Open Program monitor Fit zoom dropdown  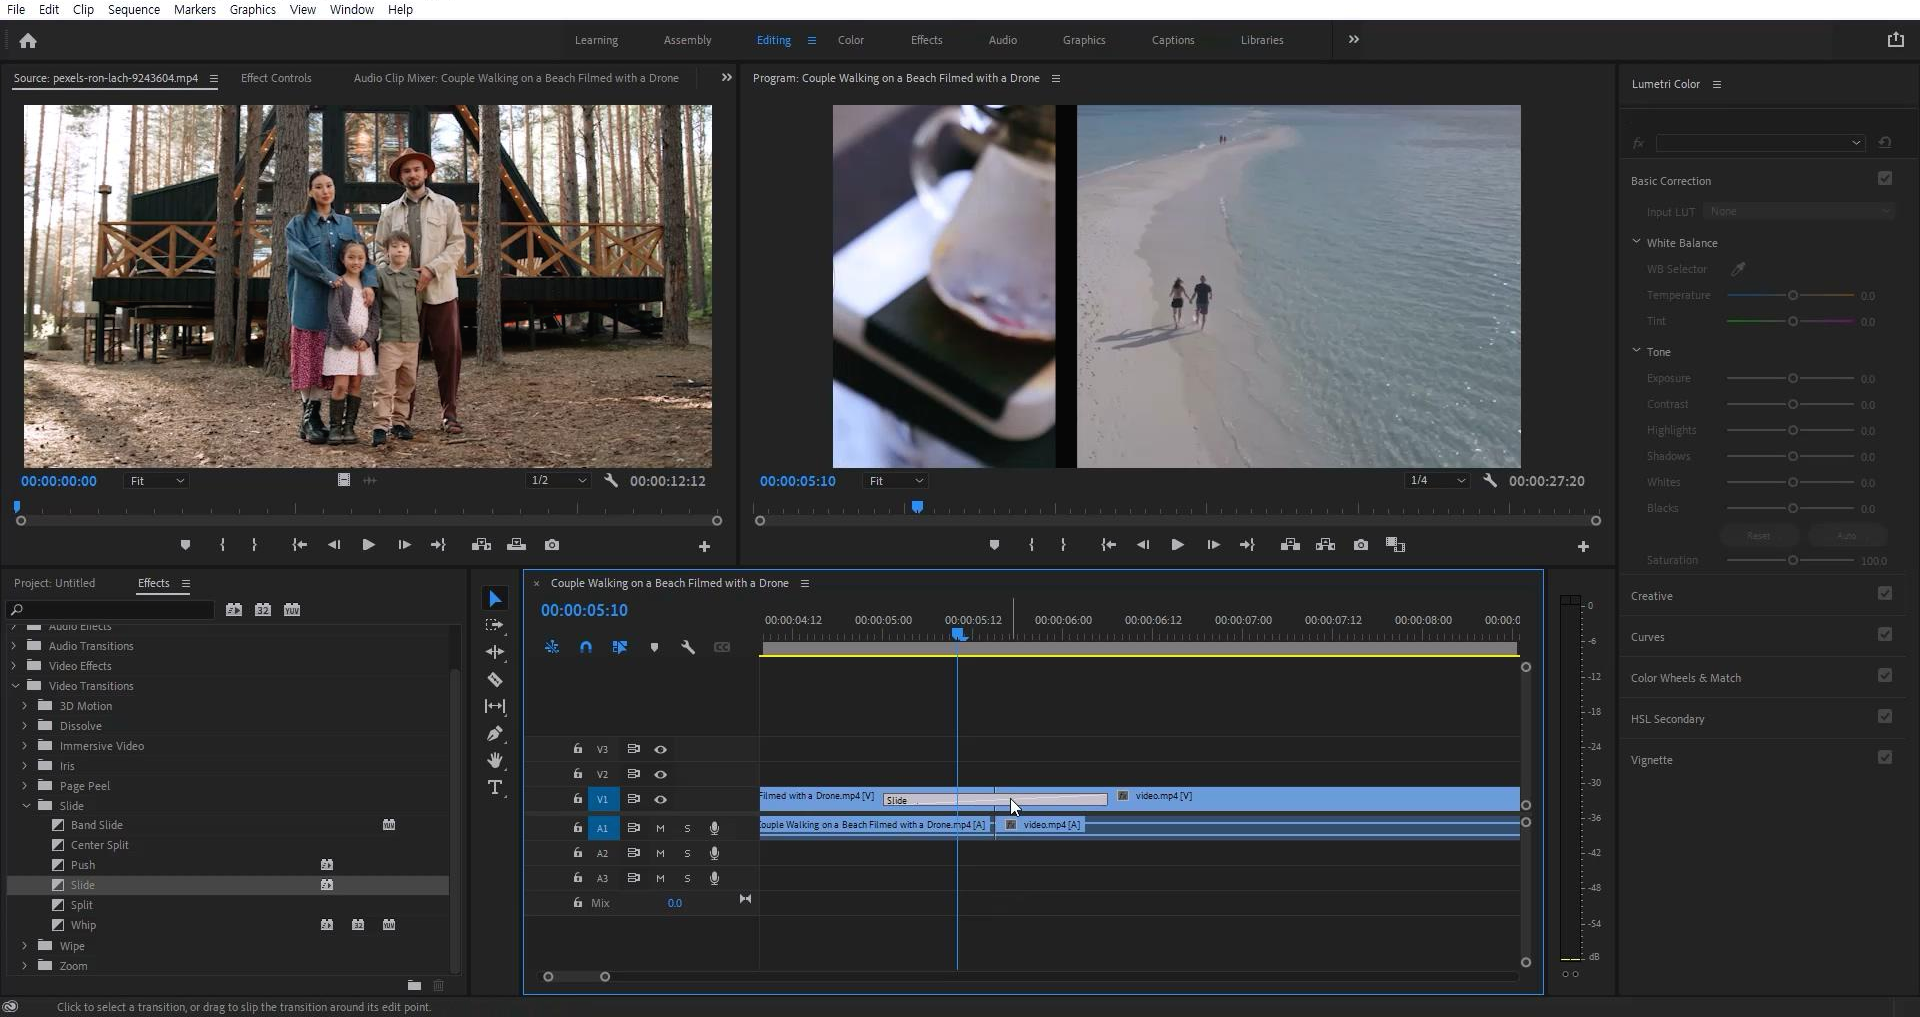coord(896,481)
